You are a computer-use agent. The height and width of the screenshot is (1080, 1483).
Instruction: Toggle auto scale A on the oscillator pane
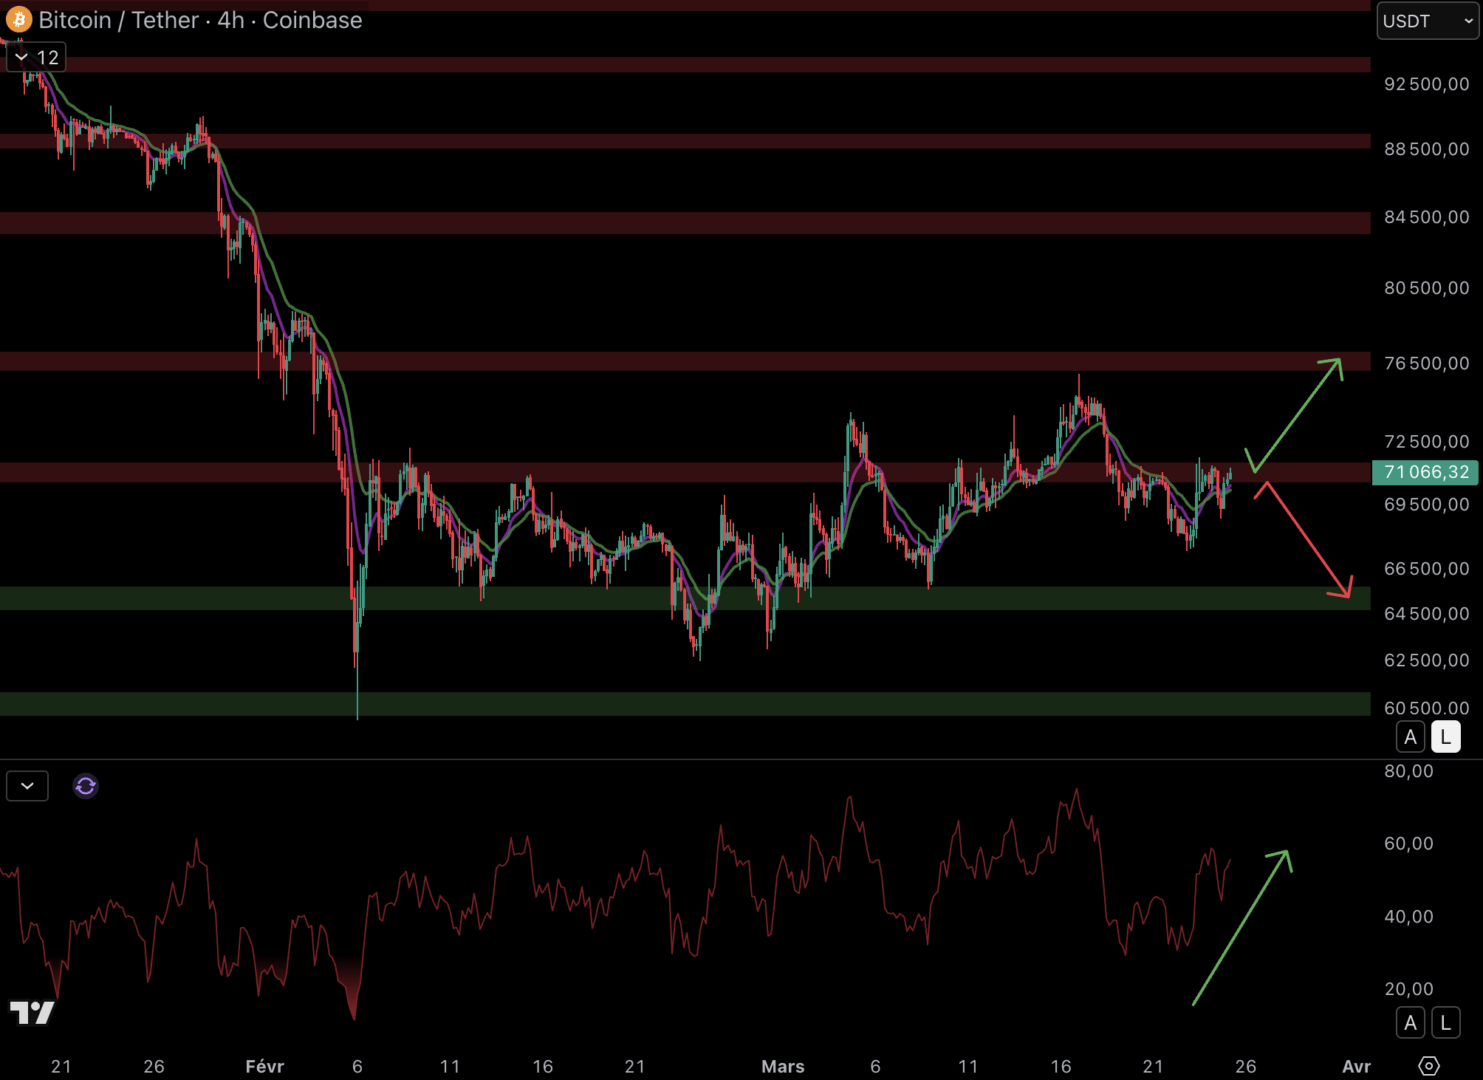(x=1410, y=1023)
